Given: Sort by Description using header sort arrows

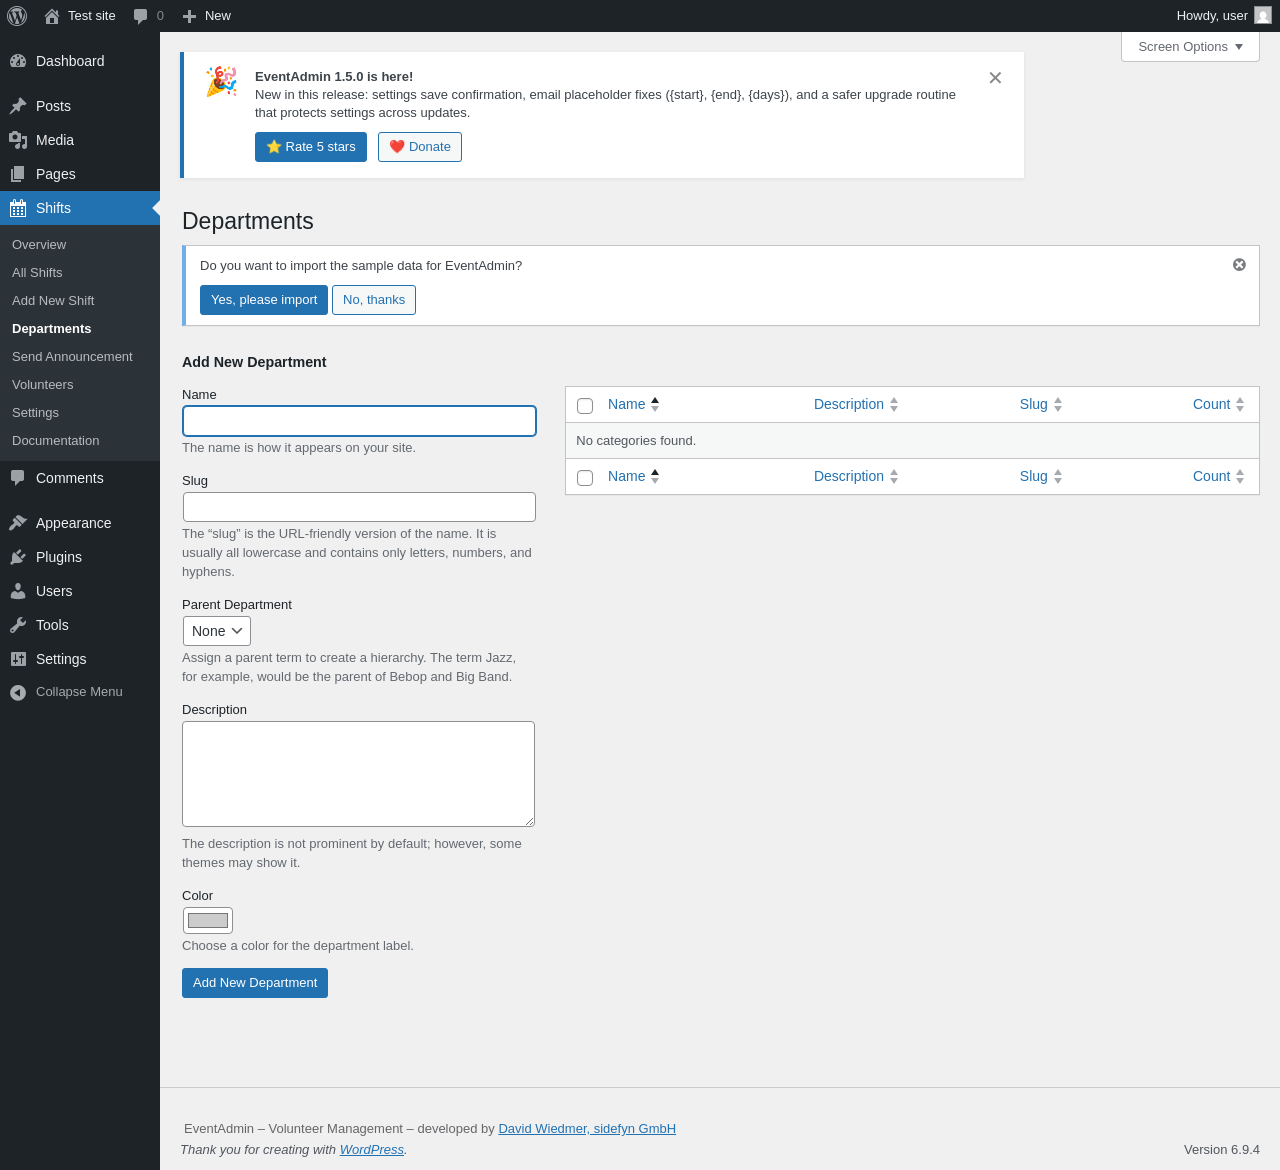Looking at the screenshot, I should pos(894,404).
